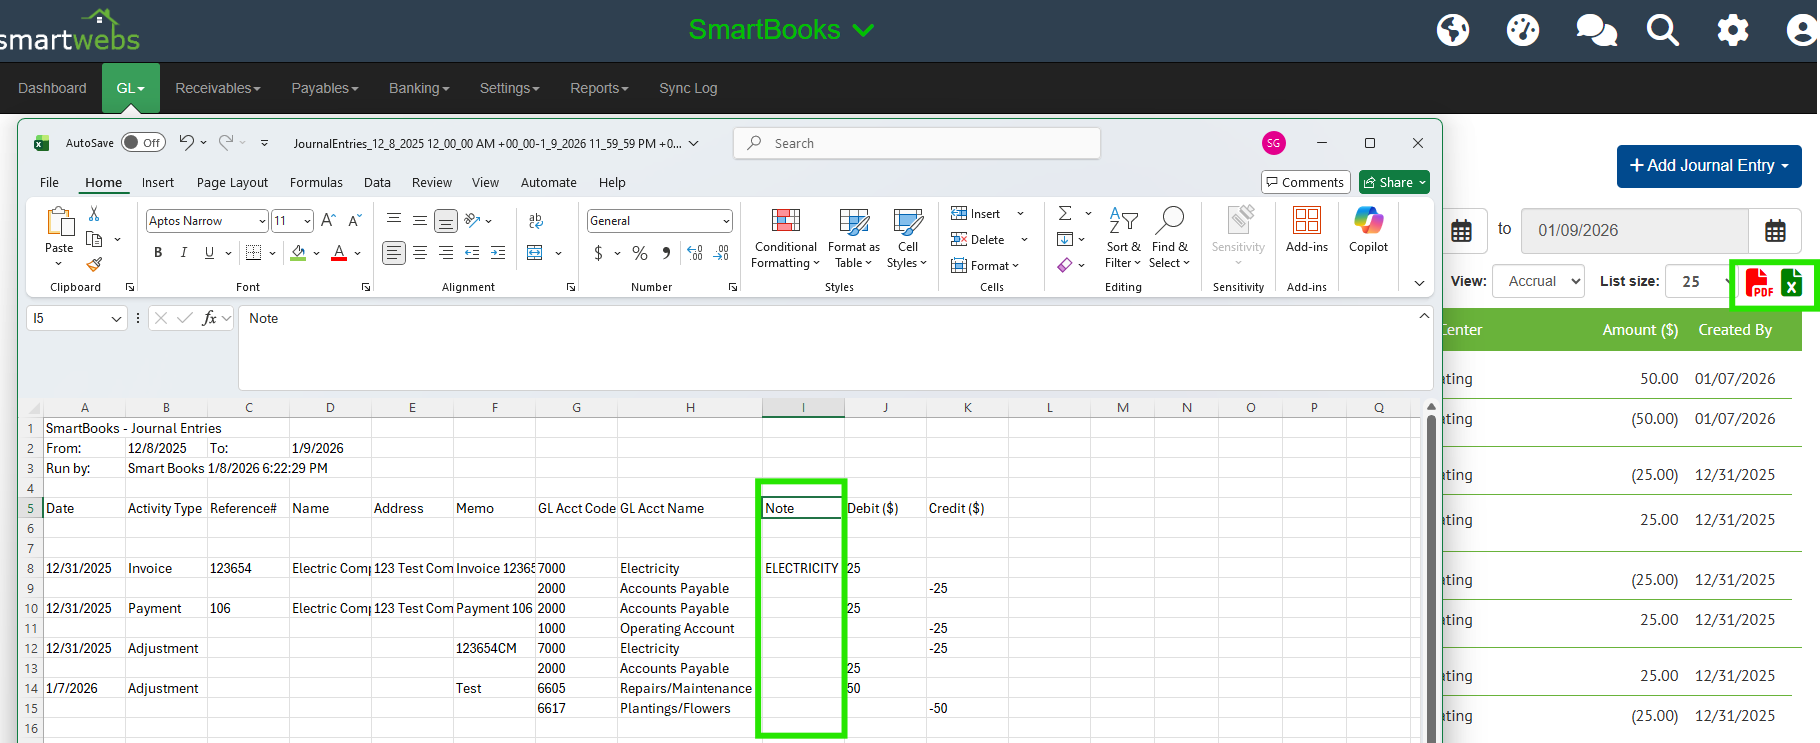This screenshot has height=743, width=1820.
Task: Open the General number format dropdown
Action: click(x=726, y=221)
